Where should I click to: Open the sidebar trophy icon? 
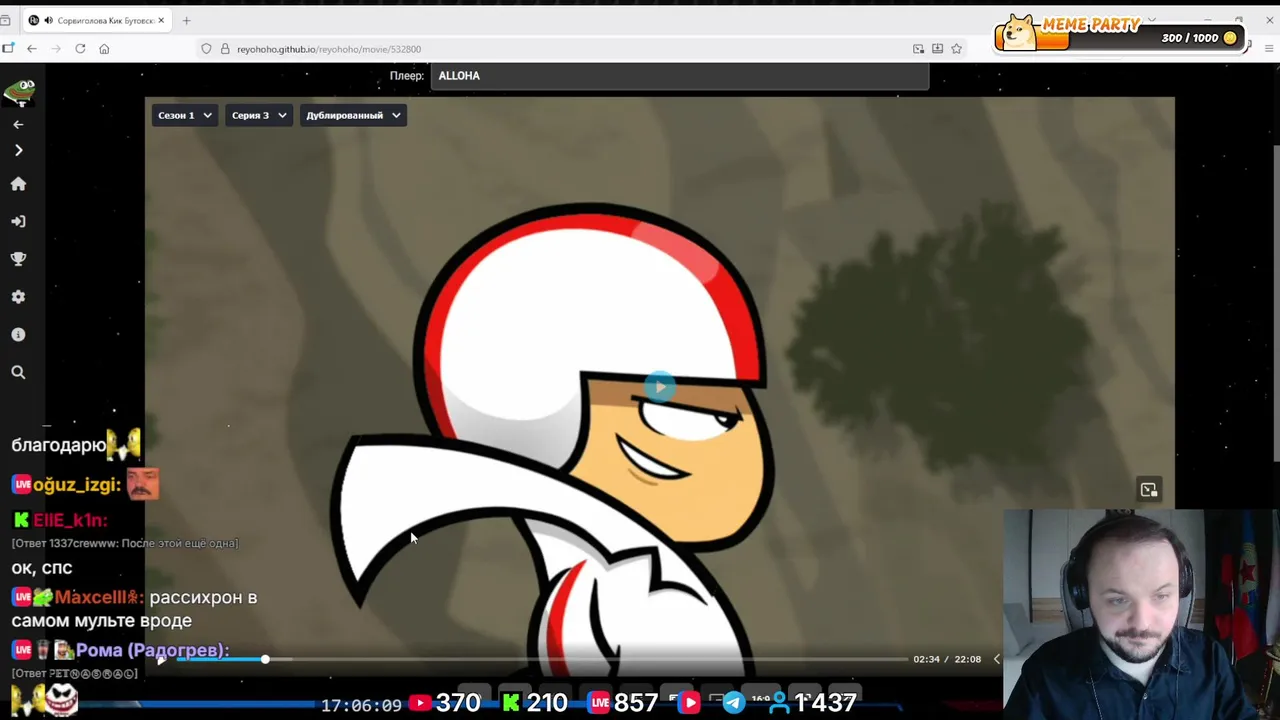(18, 259)
